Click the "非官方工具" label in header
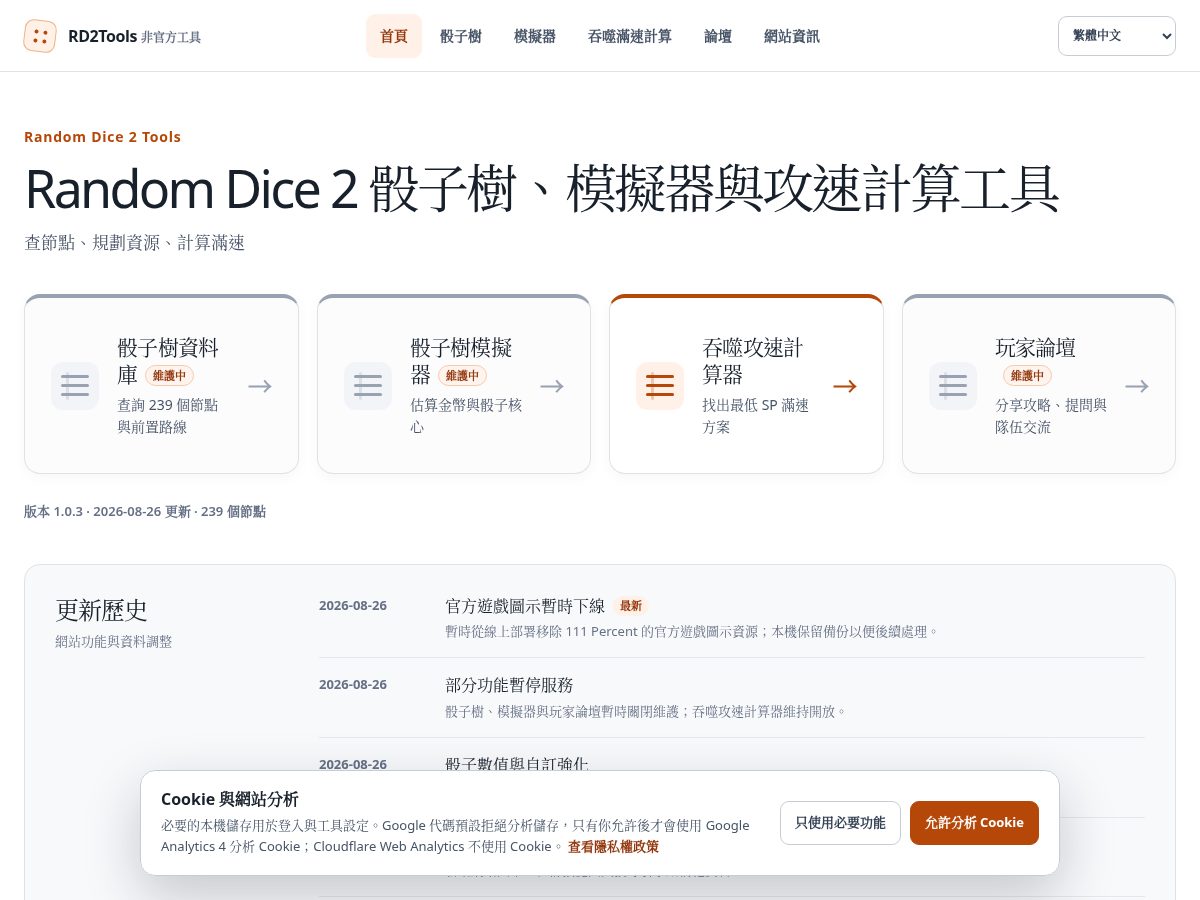This screenshot has height=900, width=1200. click(171, 37)
